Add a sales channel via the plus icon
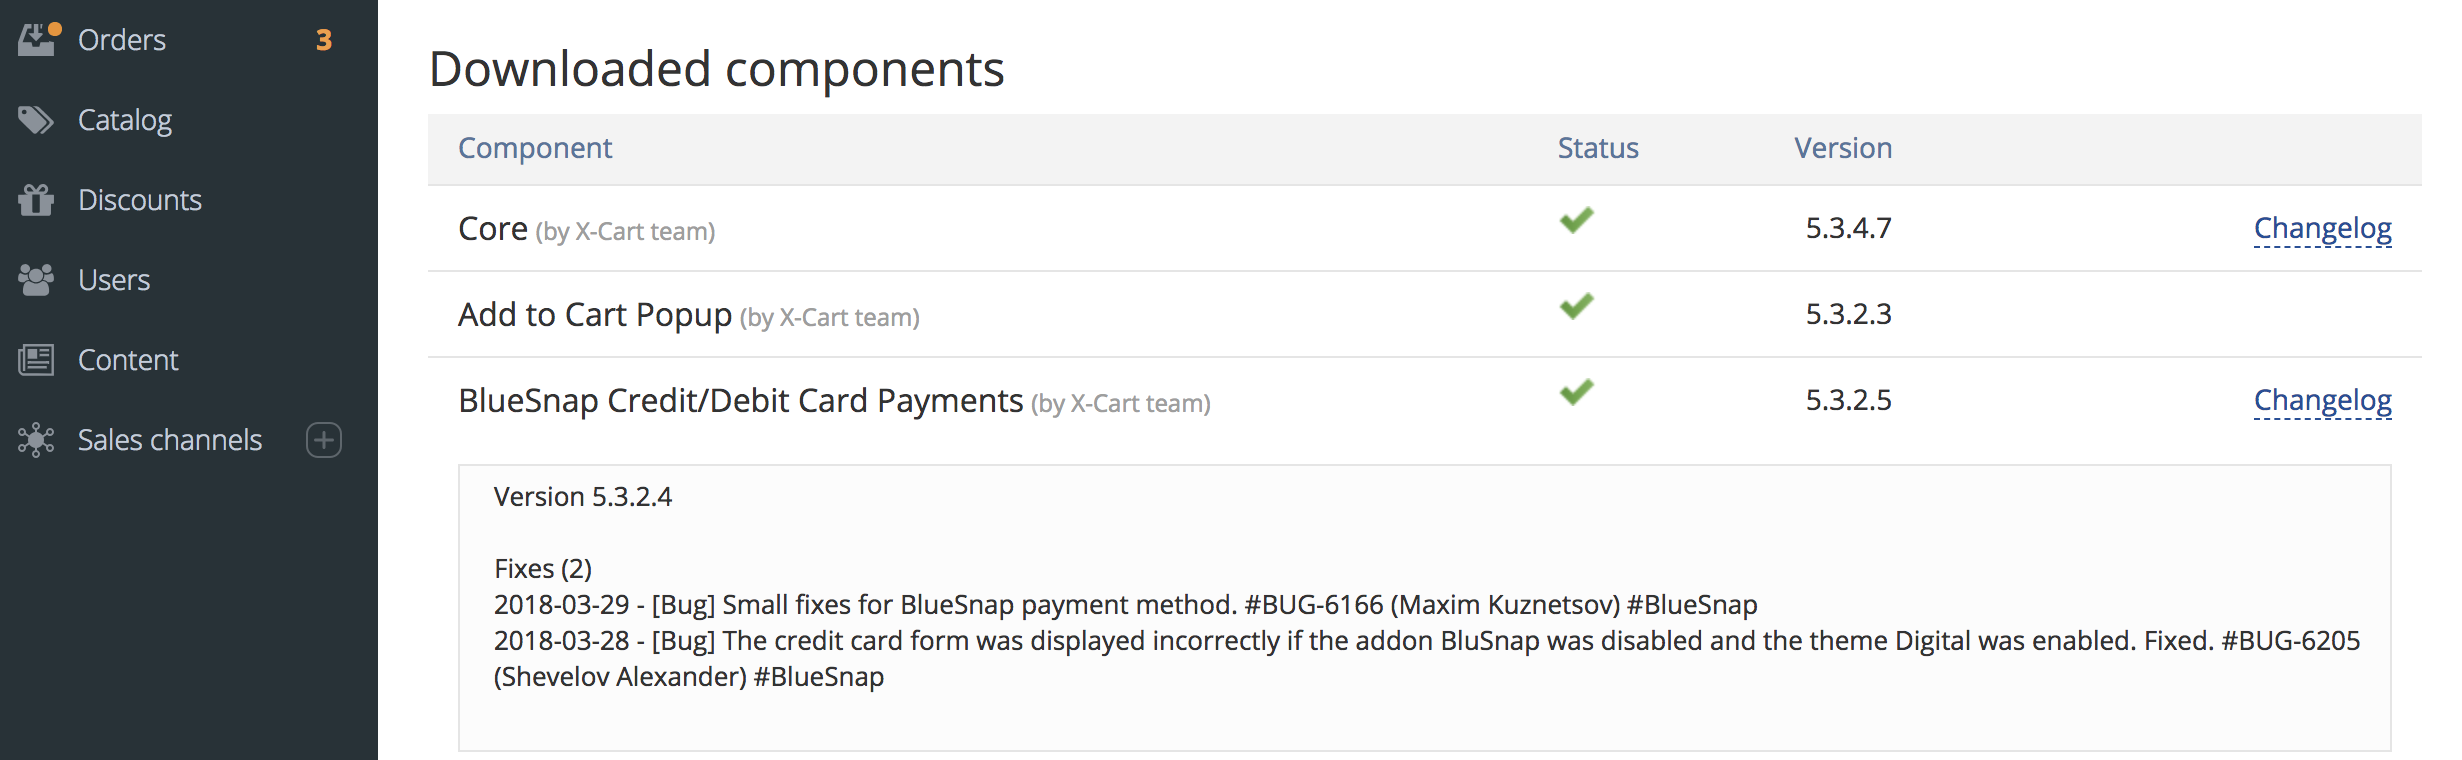This screenshot has height=760, width=2462. (x=322, y=440)
